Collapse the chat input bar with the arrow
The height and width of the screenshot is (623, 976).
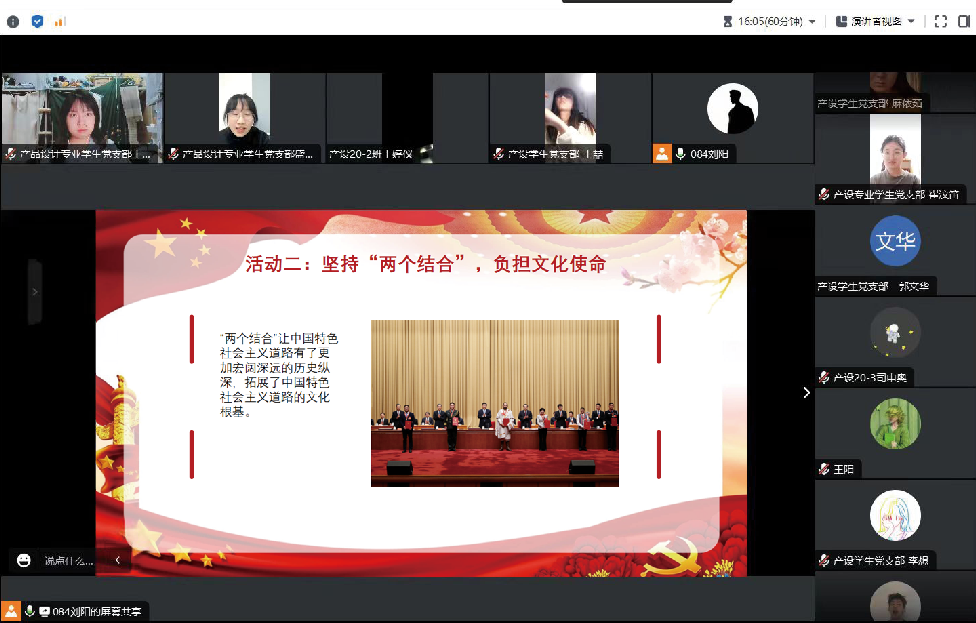(x=118, y=560)
